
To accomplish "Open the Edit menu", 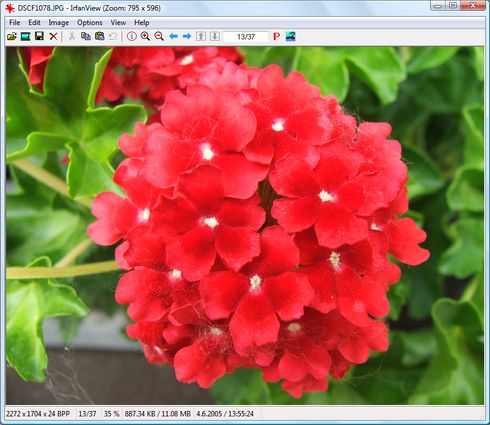I will (x=34, y=23).
